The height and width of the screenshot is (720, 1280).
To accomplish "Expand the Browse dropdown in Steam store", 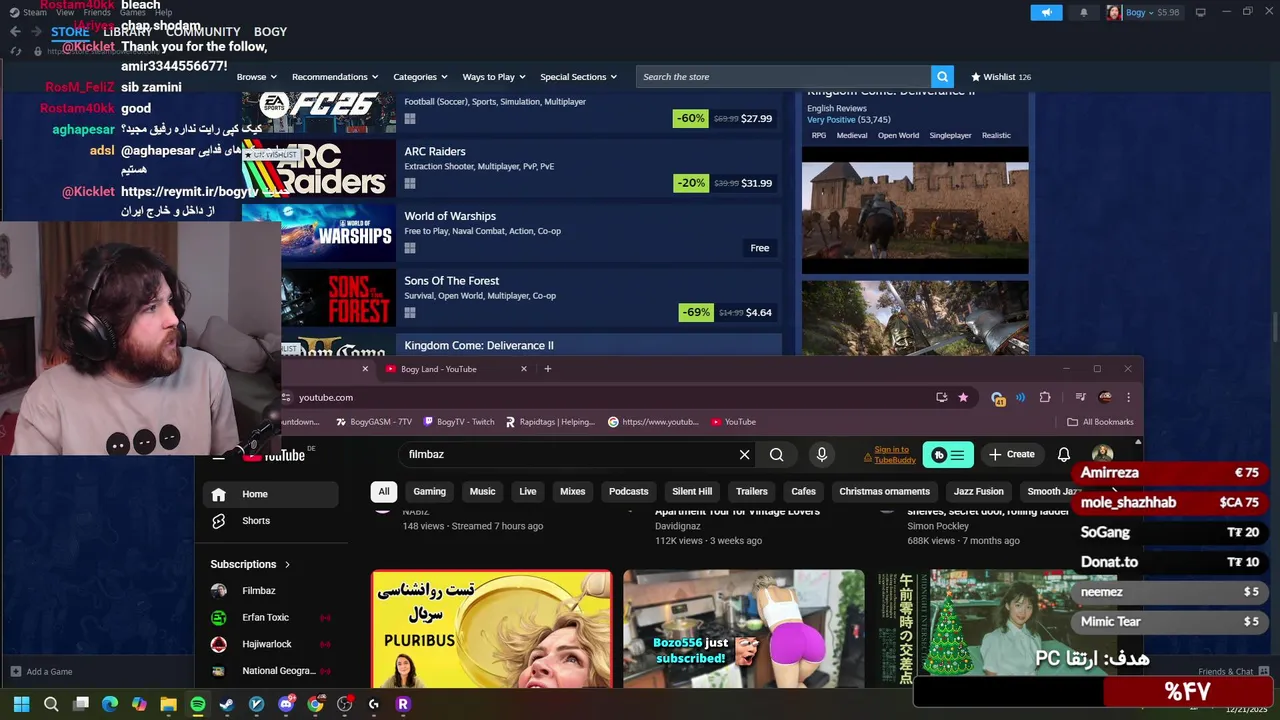I will pos(257,77).
